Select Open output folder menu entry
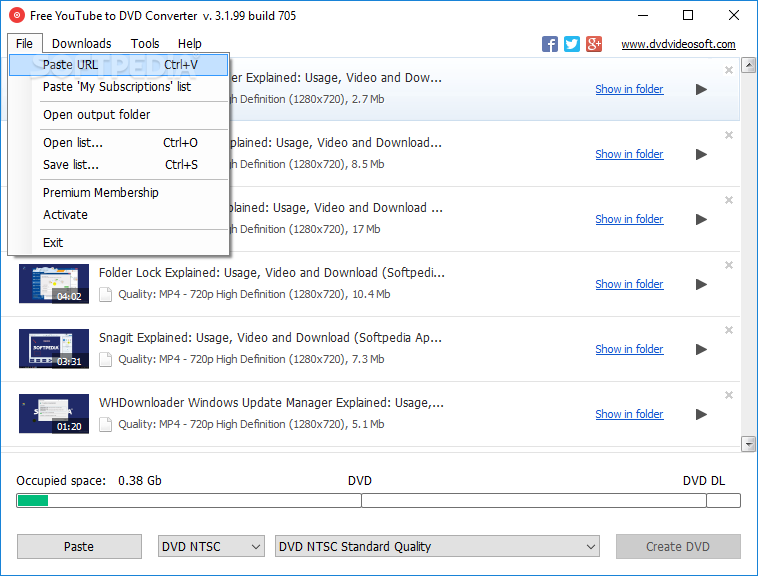The height and width of the screenshot is (576, 758). (x=118, y=115)
